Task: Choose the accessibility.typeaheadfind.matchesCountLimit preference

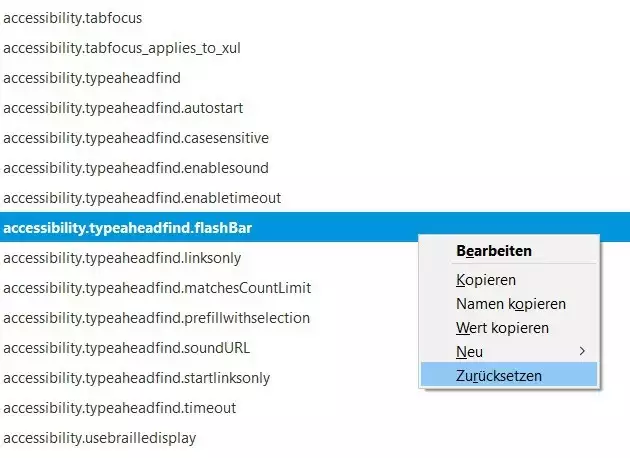Action: [x=157, y=288]
